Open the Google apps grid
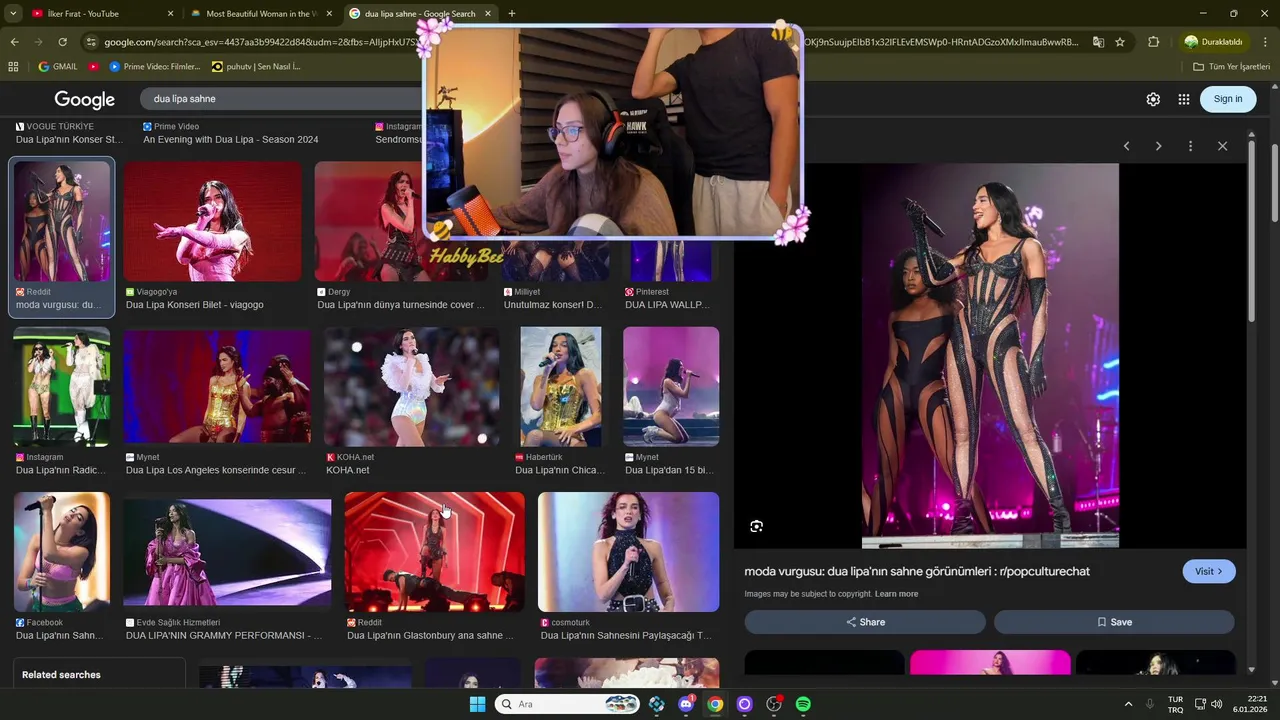 tap(1184, 99)
